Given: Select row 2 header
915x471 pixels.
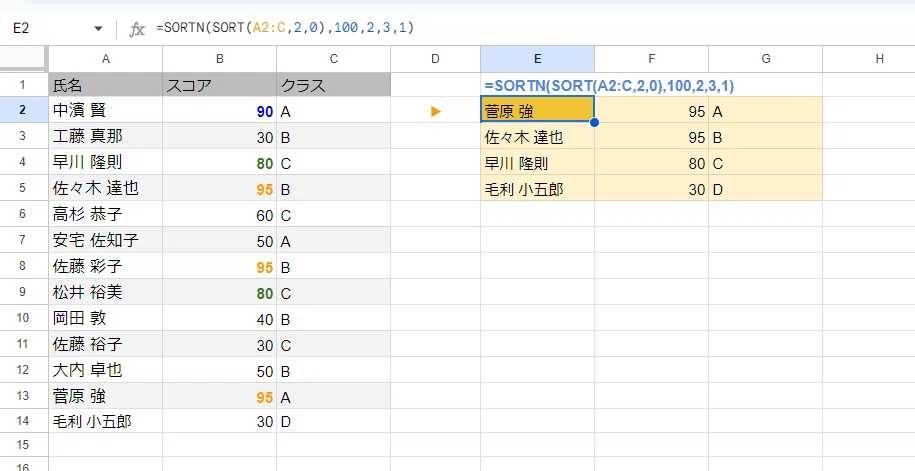Looking at the screenshot, I should (x=23, y=110).
